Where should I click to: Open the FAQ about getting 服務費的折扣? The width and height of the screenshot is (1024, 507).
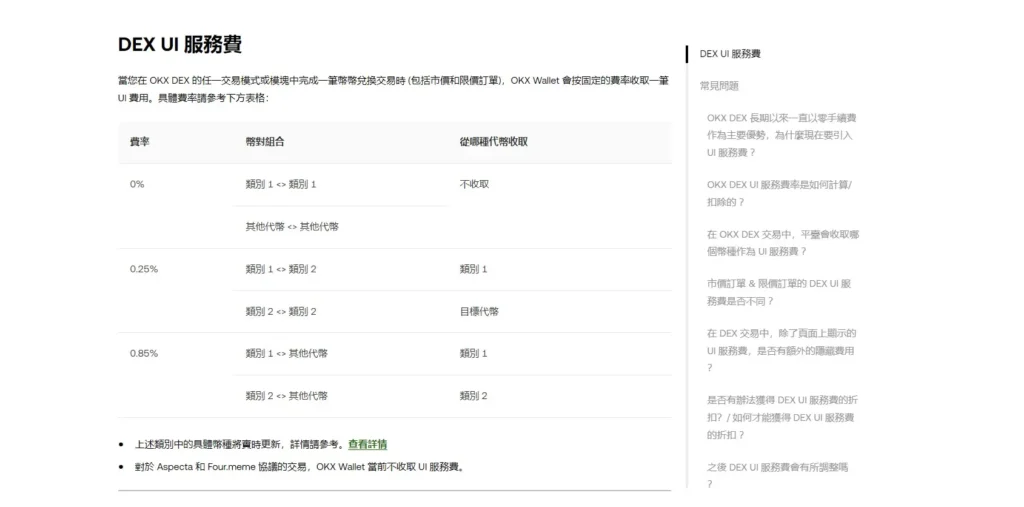pos(782,417)
